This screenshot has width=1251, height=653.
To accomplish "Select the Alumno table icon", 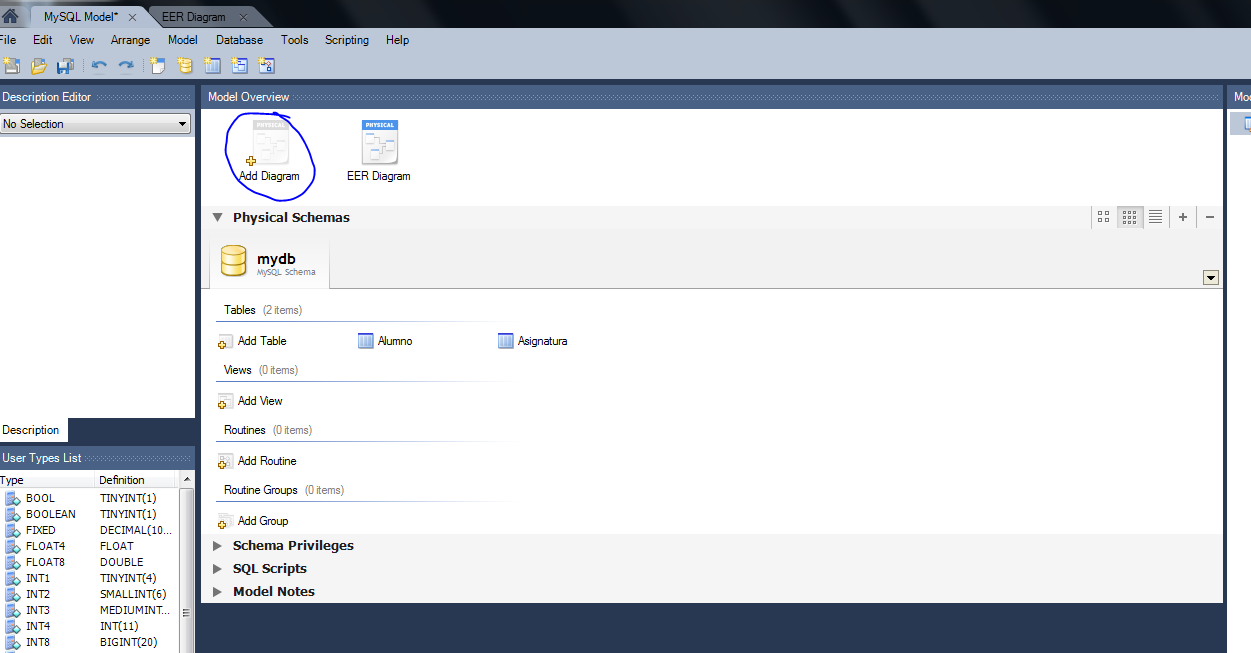I will [x=366, y=340].
